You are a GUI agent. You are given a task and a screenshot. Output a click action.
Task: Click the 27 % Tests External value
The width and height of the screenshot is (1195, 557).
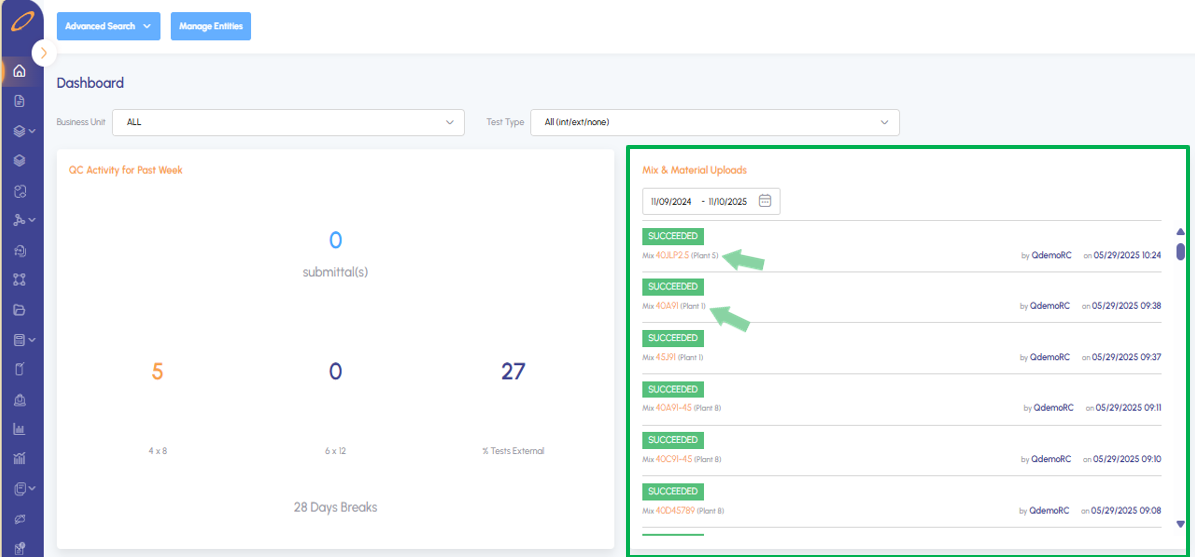coord(513,371)
